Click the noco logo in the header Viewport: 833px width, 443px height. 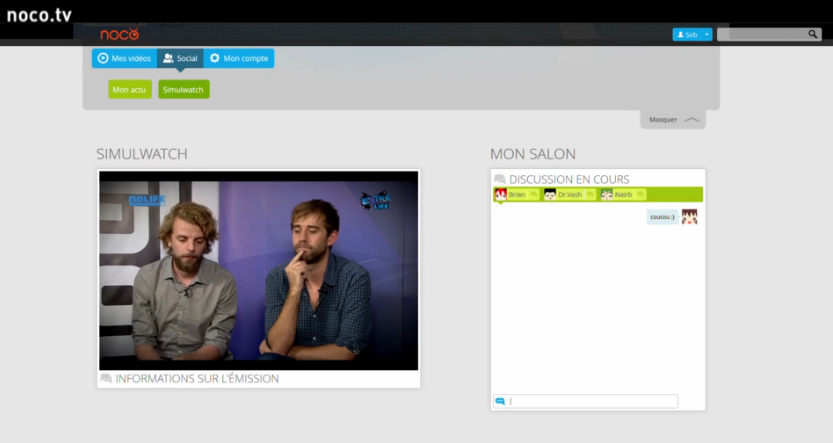(x=119, y=34)
